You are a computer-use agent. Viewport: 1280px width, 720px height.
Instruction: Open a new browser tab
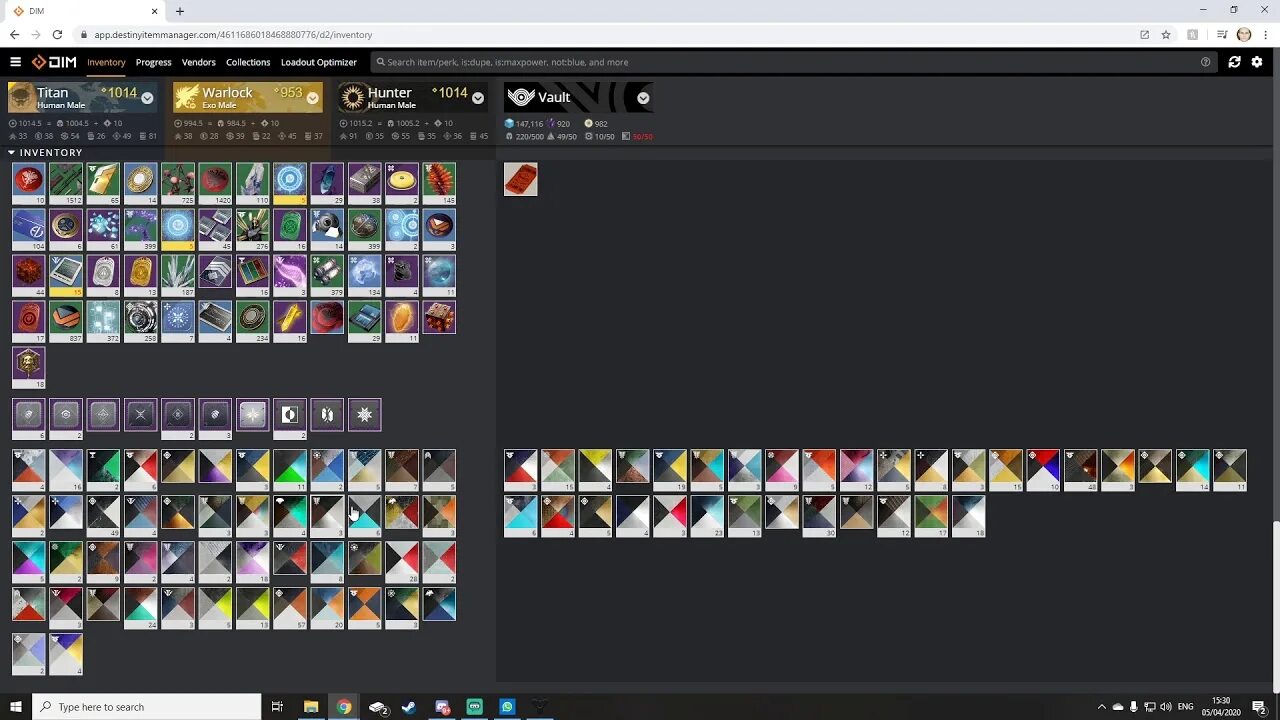[x=180, y=11]
